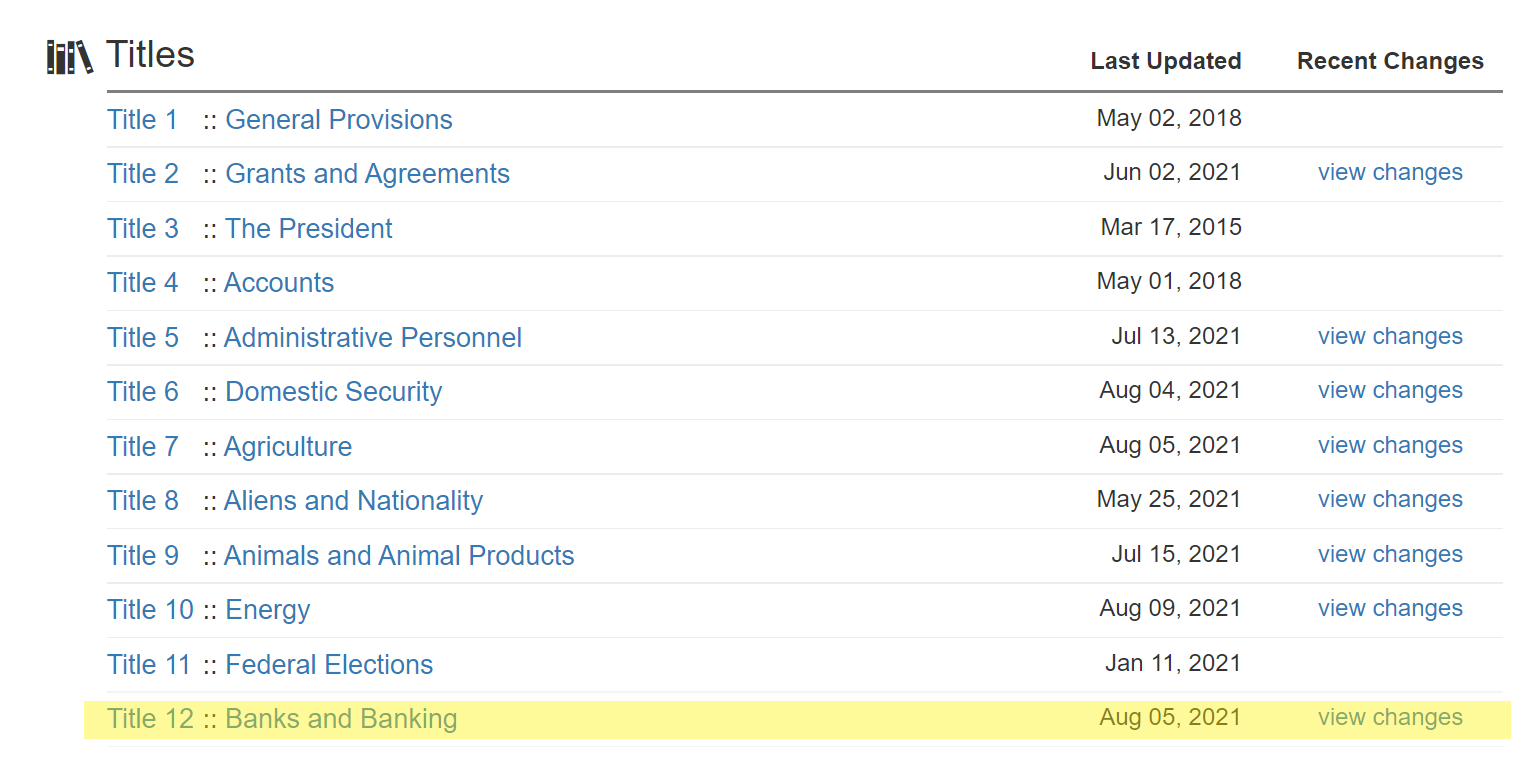Open Title 2 Grants and Agreements

click(308, 174)
